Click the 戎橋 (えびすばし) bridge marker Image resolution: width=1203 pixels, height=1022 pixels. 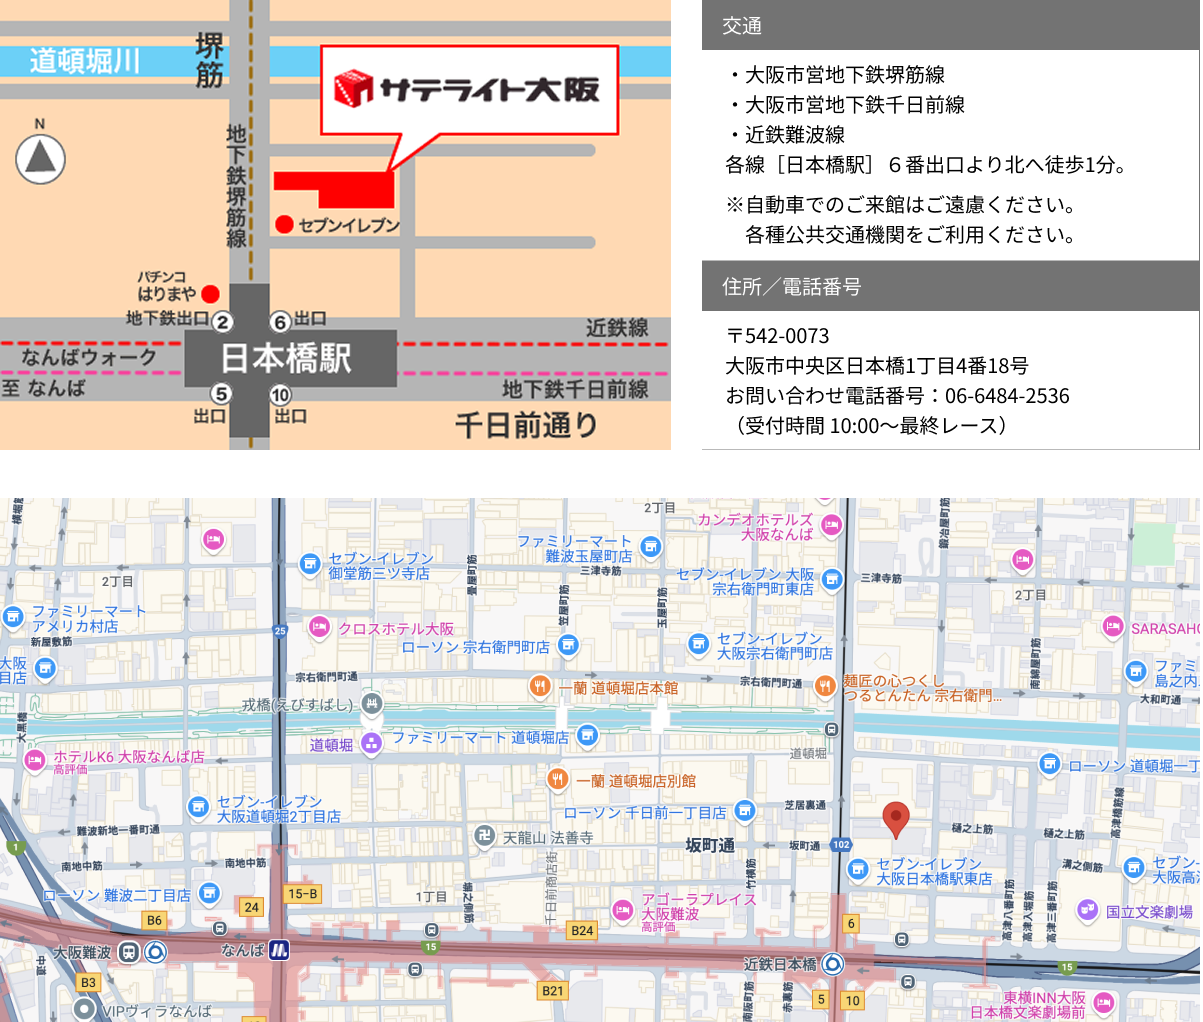tap(372, 704)
